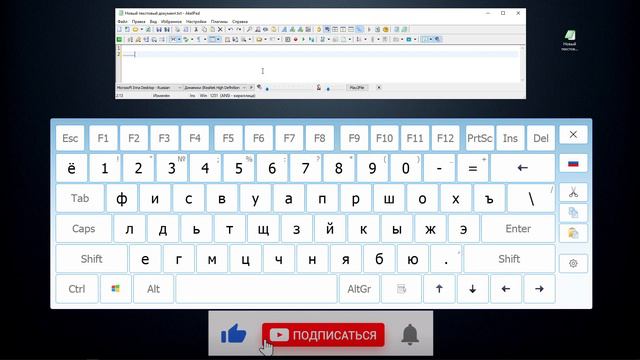This screenshot has width=640, height=360.
Task: Click the 1251 (ANSI - кириллица) status entry
Action: pyautogui.click(x=233, y=96)
